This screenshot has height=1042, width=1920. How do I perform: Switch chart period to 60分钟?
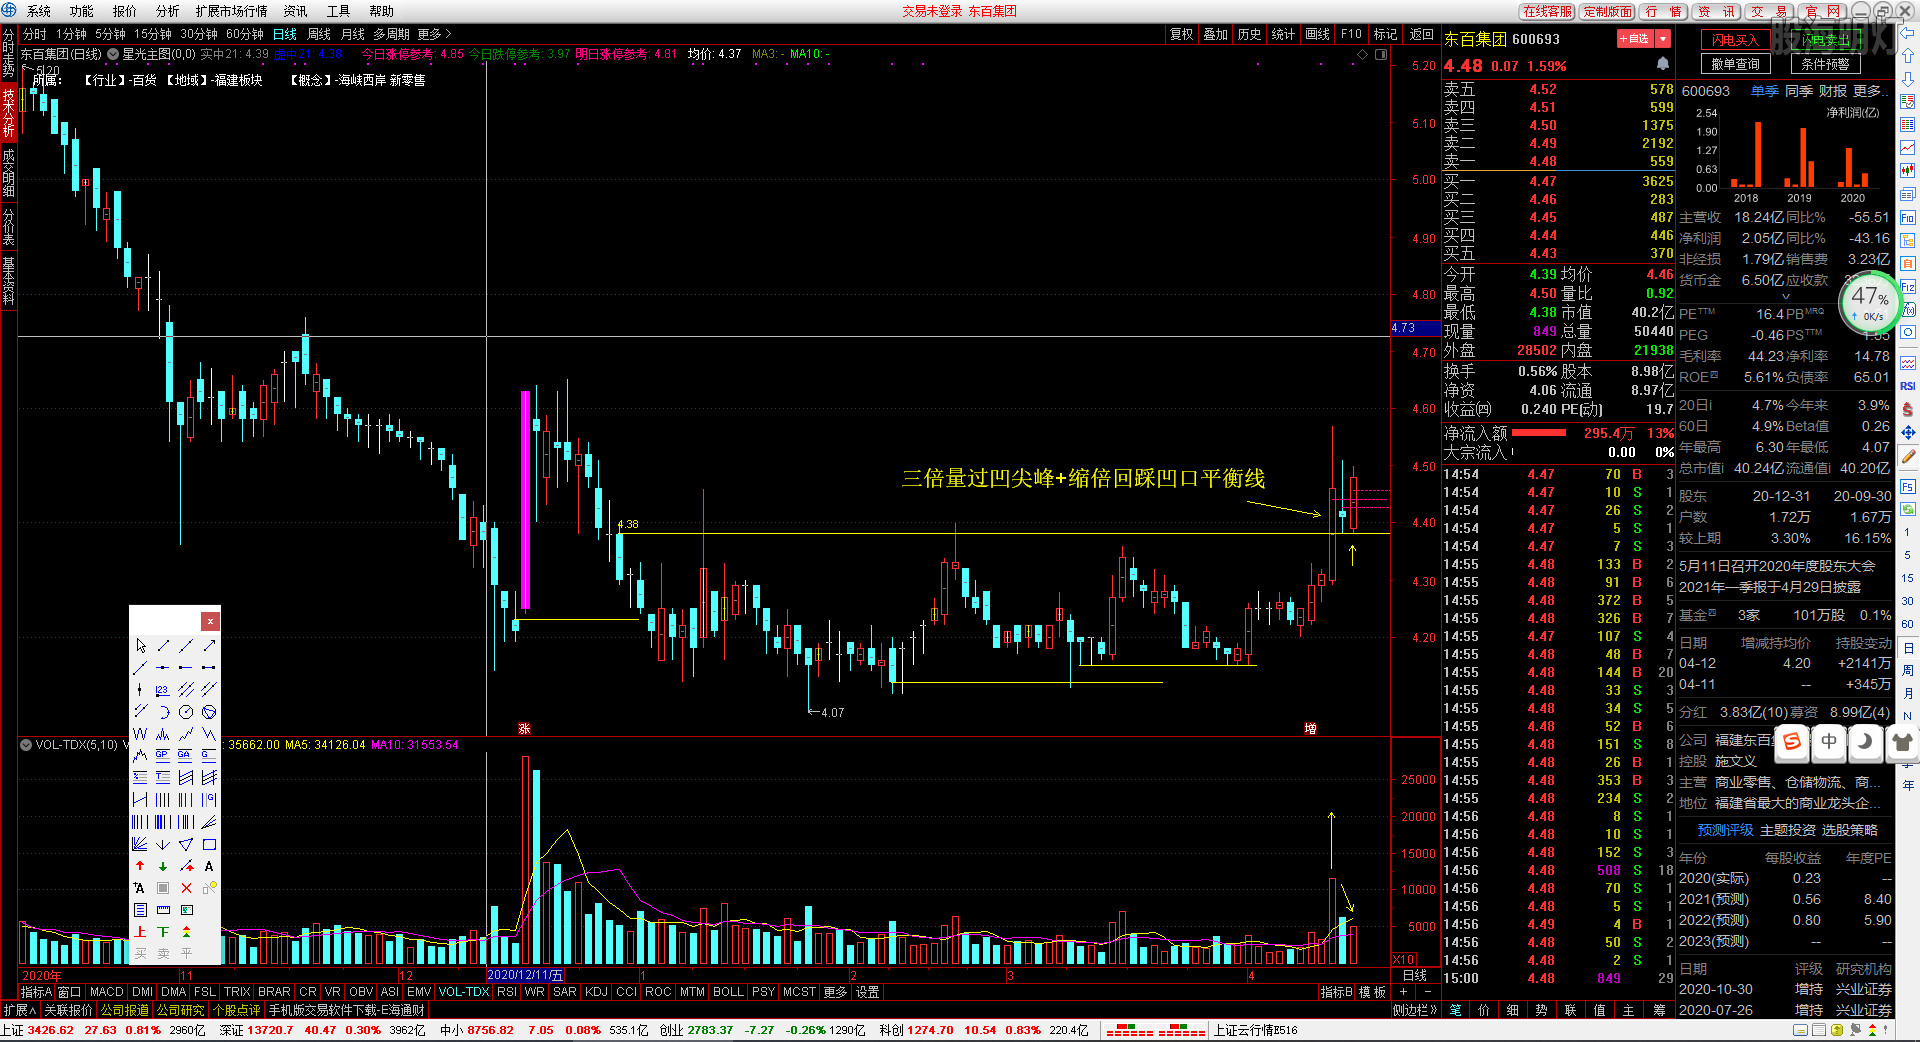245,34
